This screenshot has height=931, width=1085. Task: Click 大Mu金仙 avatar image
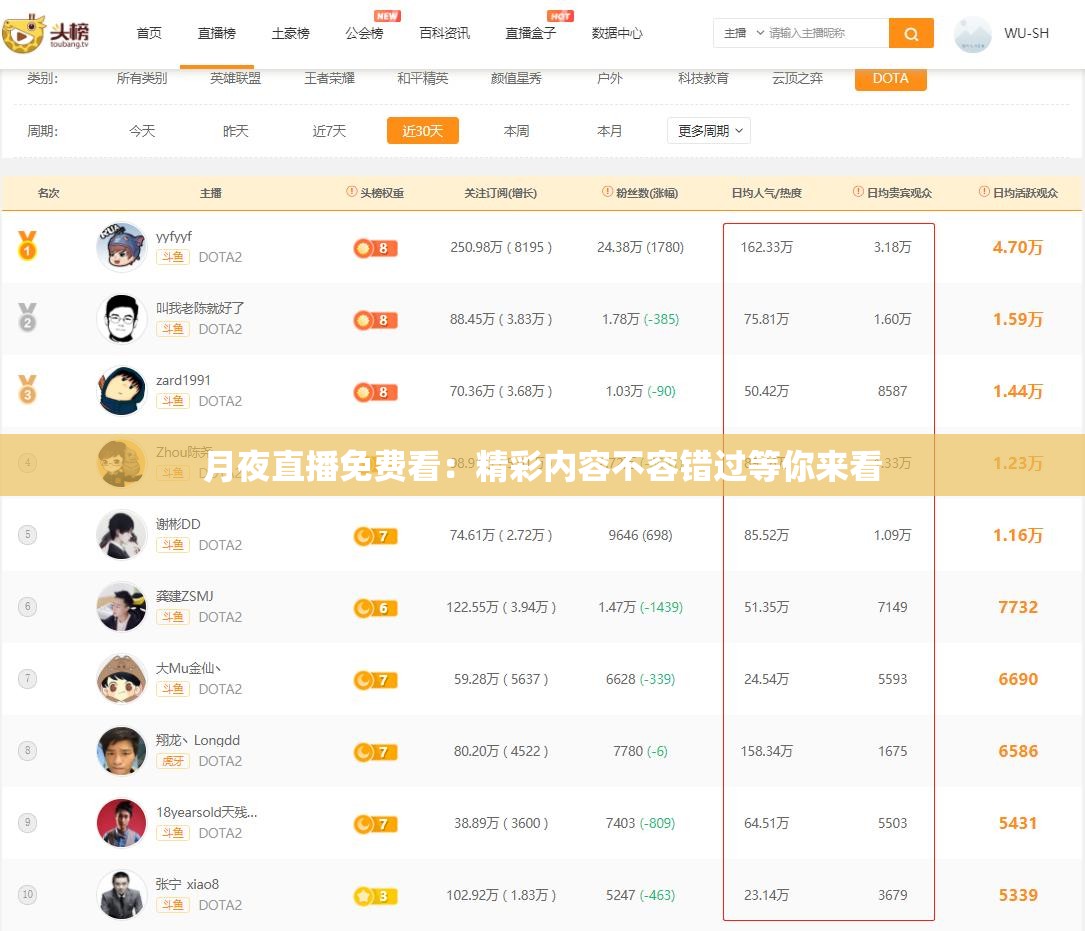122,678
